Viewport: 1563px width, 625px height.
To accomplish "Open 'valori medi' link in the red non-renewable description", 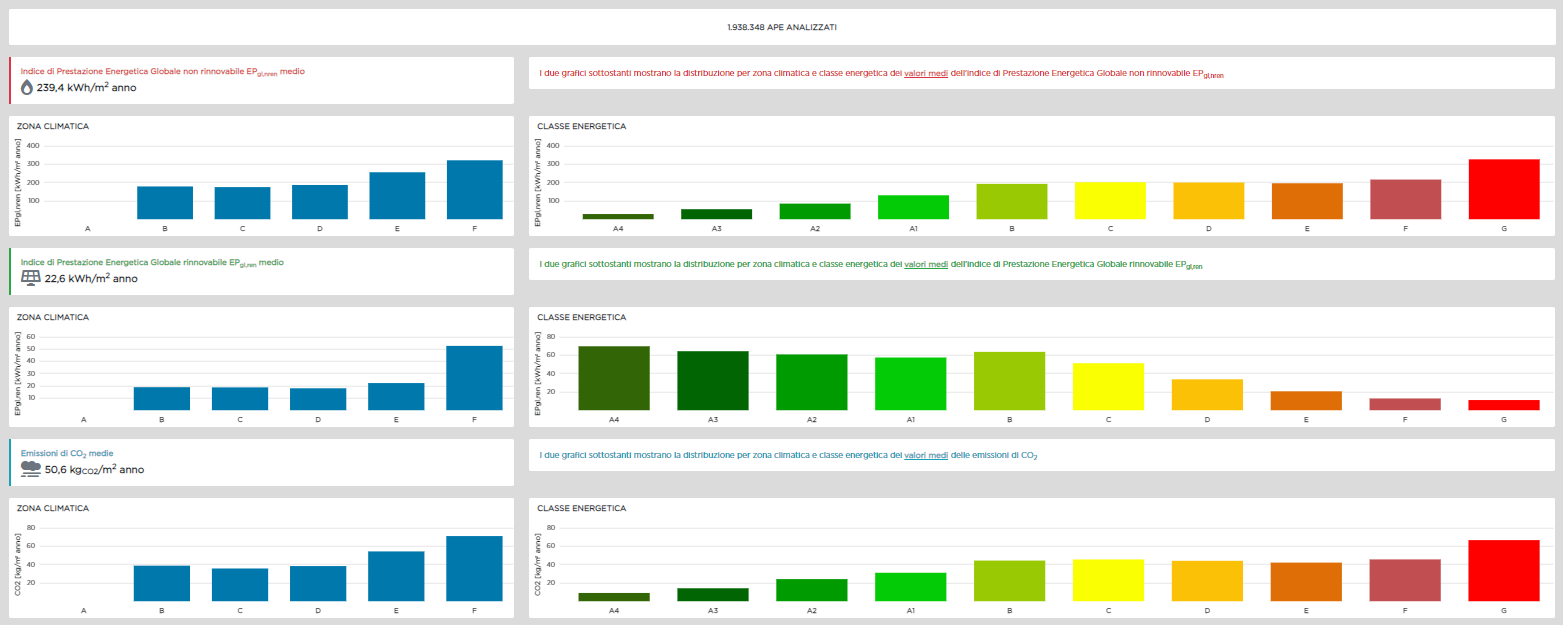I will tap(925, 73).
